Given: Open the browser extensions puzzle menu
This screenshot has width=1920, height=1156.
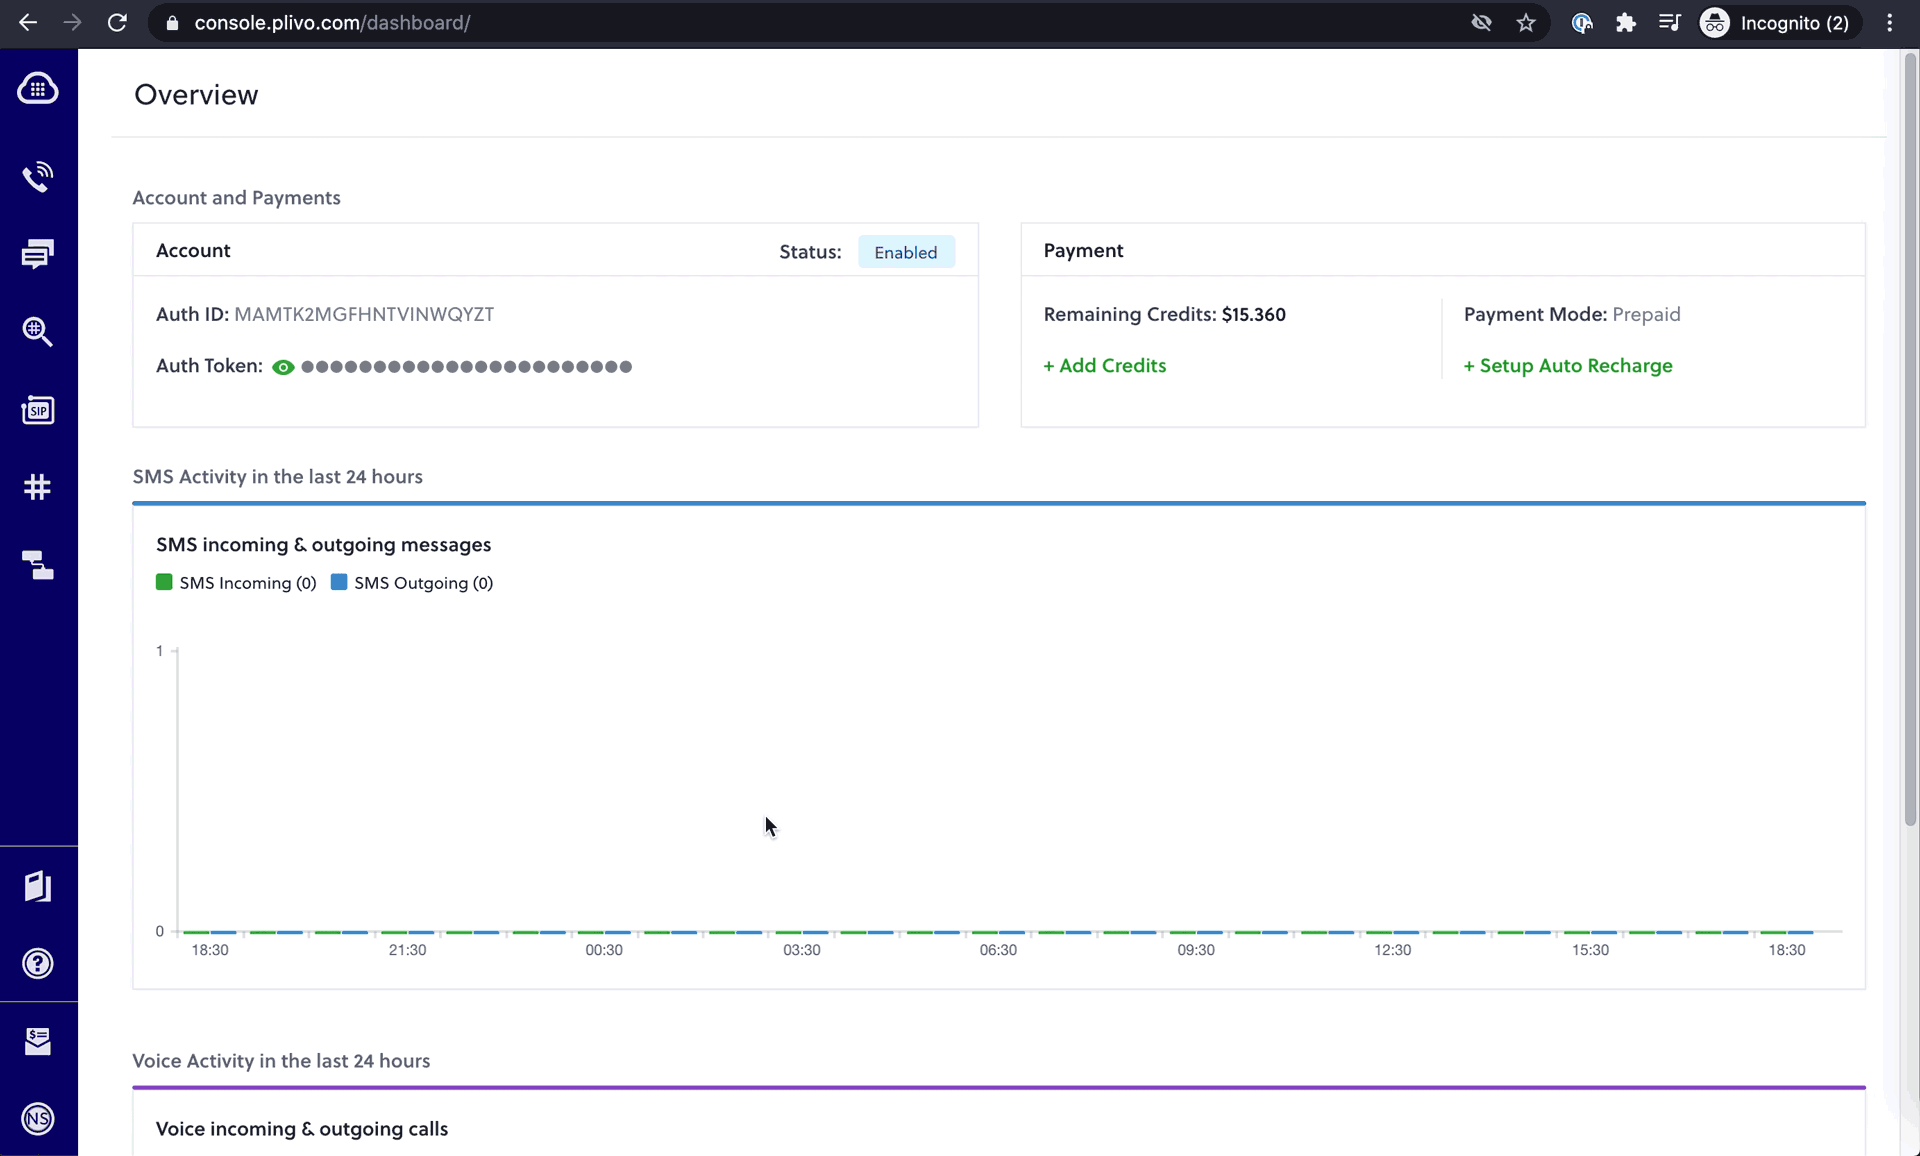Looking at the screenshot, I should tap(1626, 22).
